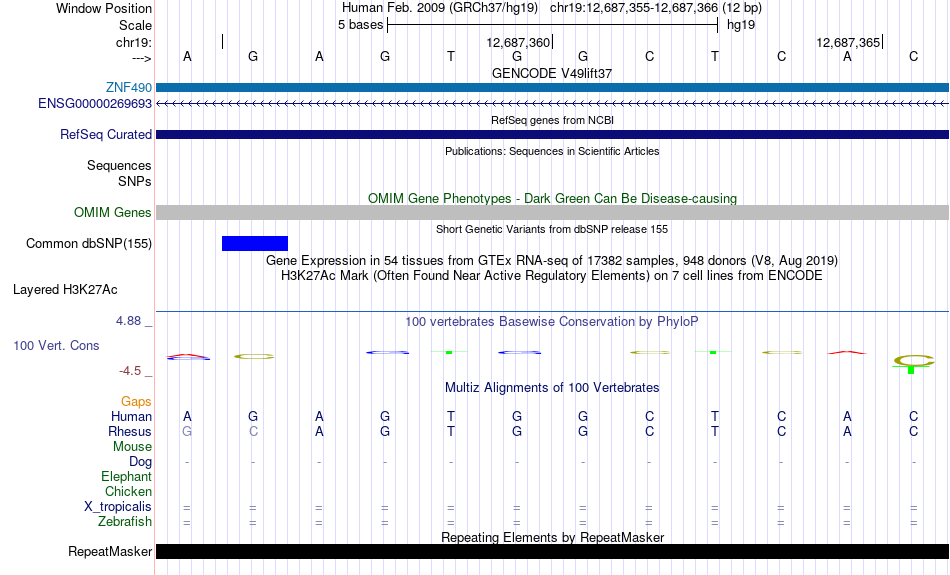
Task: Click the black RepeatMasker bar
Action: (x=552, y=551)
